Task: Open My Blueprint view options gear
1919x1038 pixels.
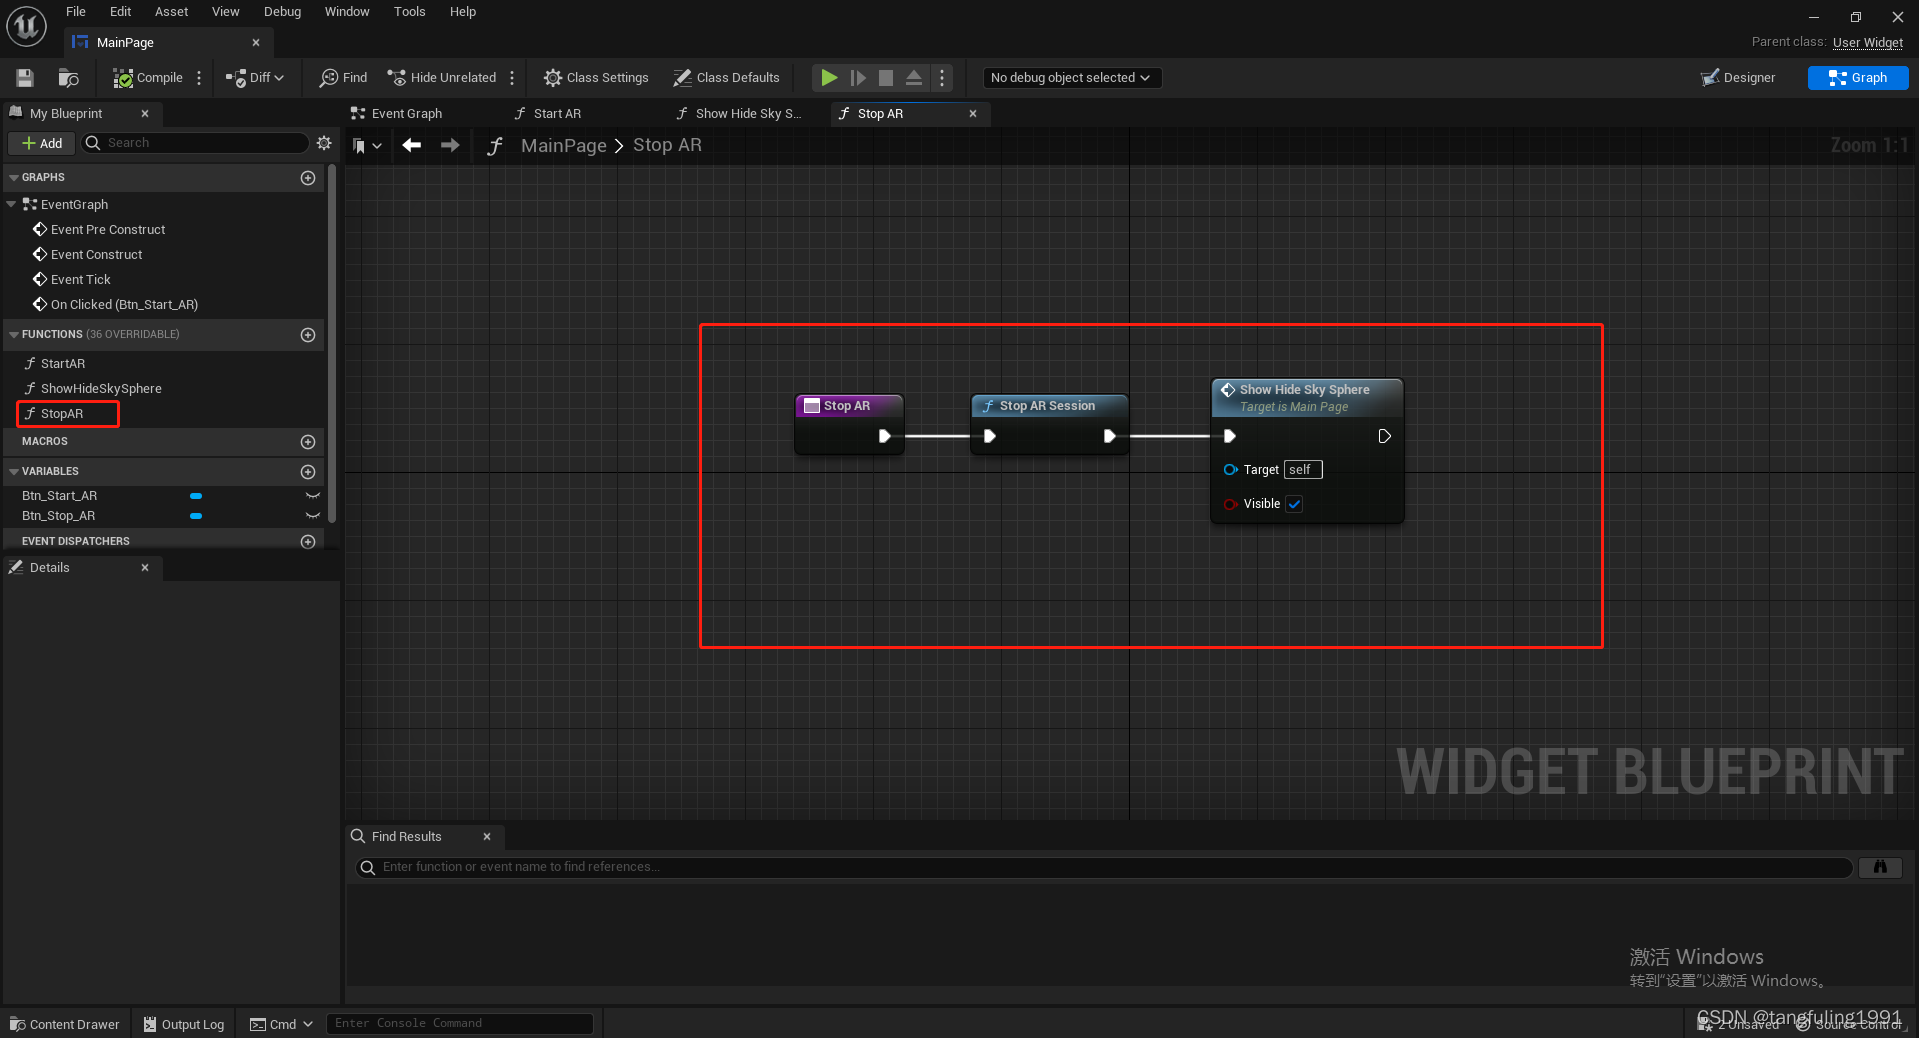Action: click(324, 144)
